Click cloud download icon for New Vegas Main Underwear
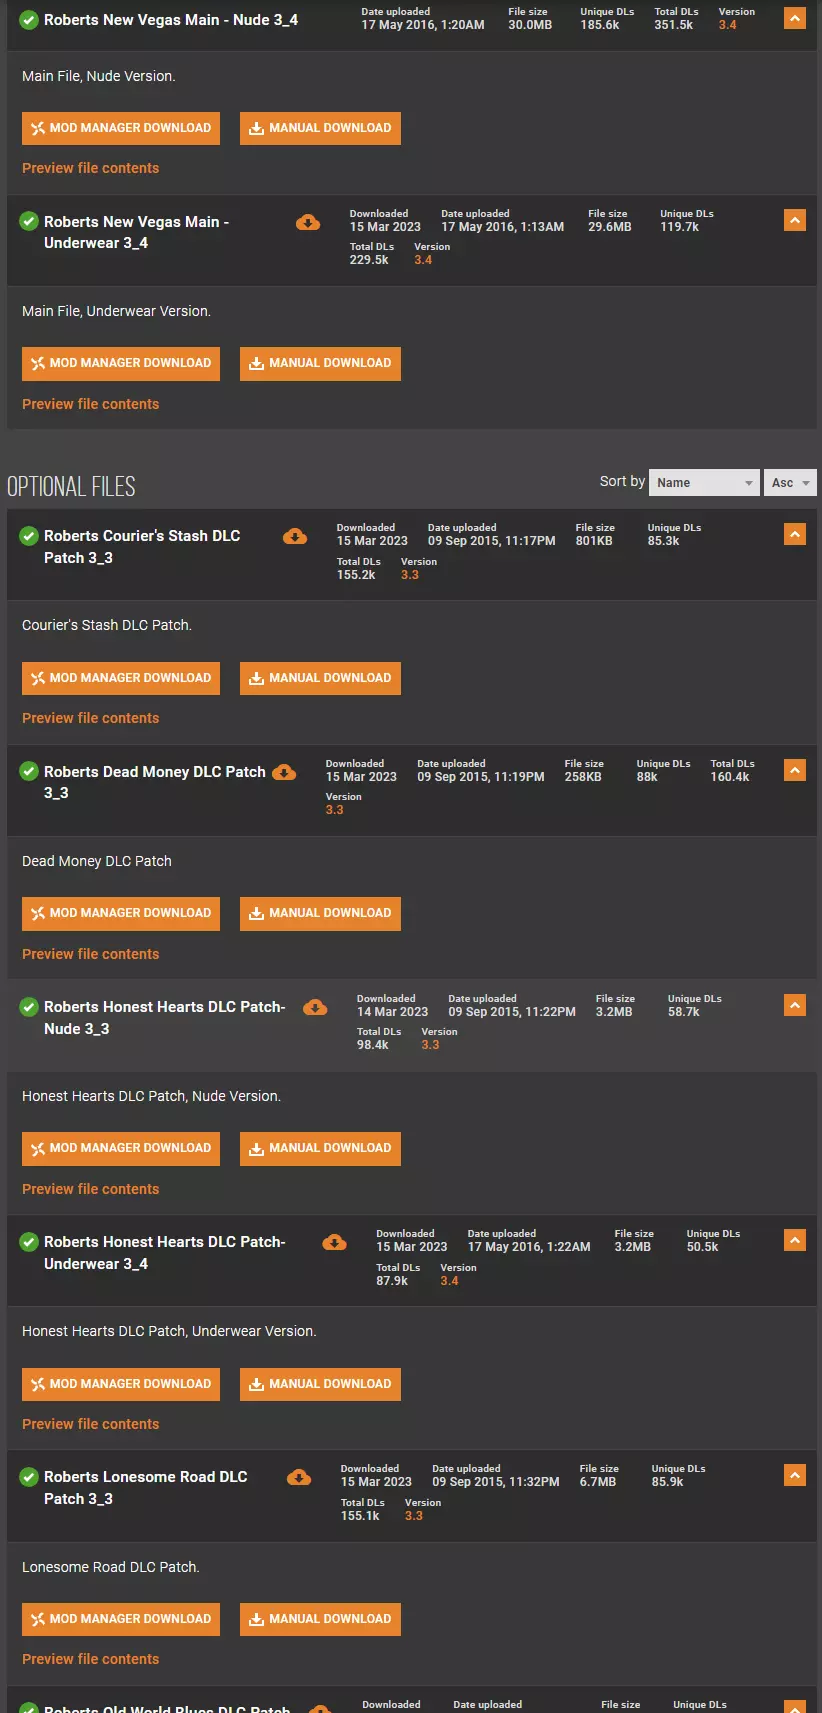The height and width of the screenshot is (1713, 822). coord(308,222)
